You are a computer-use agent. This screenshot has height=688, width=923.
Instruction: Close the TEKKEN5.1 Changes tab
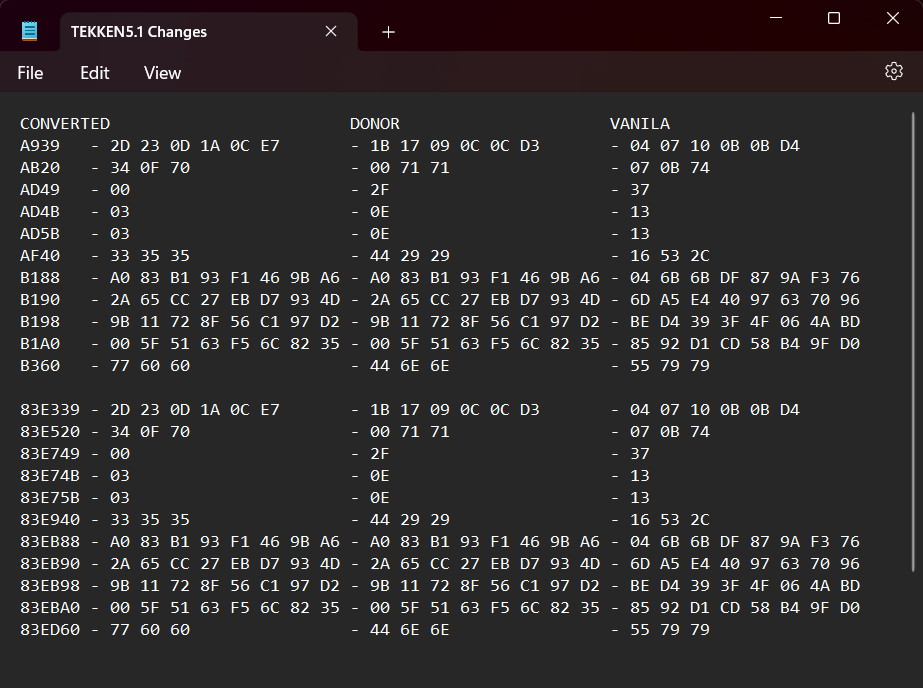tap(331, 31)
